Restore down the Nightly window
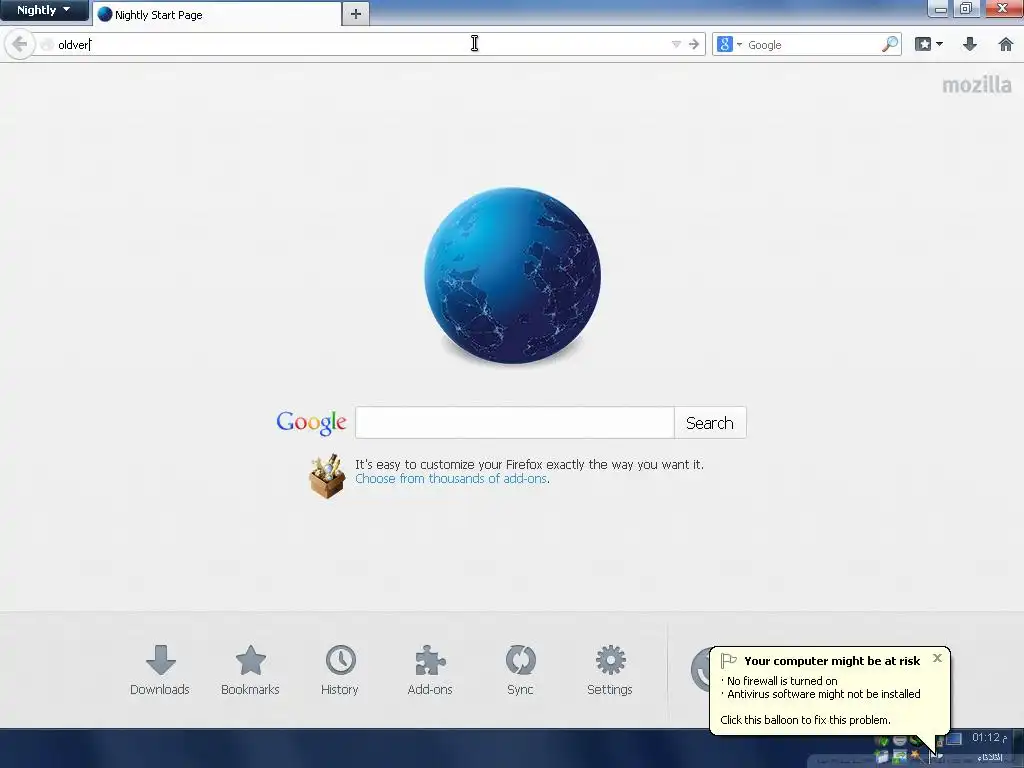The width and height of the screenshot is (1024, 768). (x=965, y=9)
